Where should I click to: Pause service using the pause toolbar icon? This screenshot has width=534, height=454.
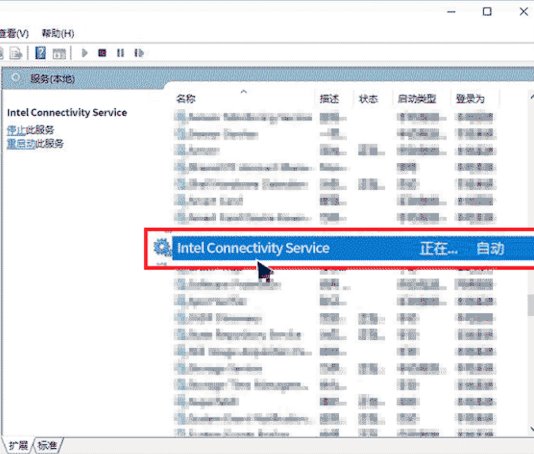tap(120, 53)
